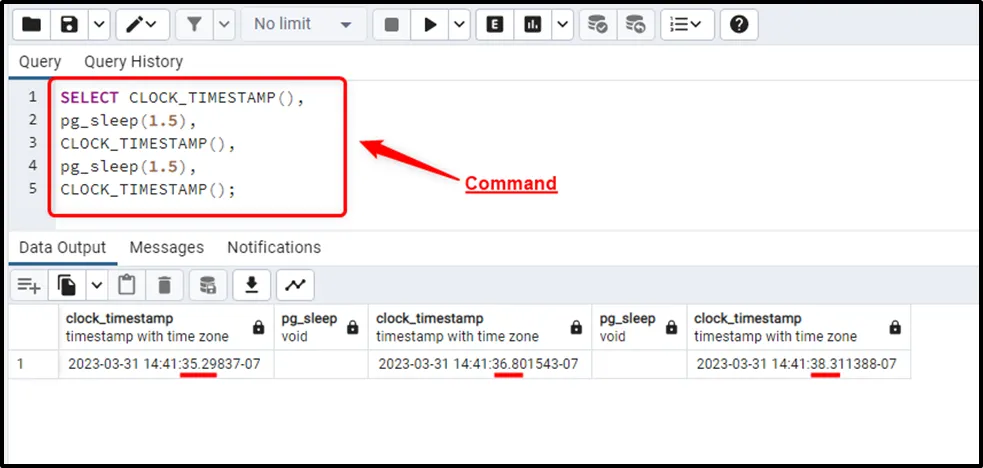Screen dimensions: 983x468
Task: Download results with the download icon
Action: (252, 286)
